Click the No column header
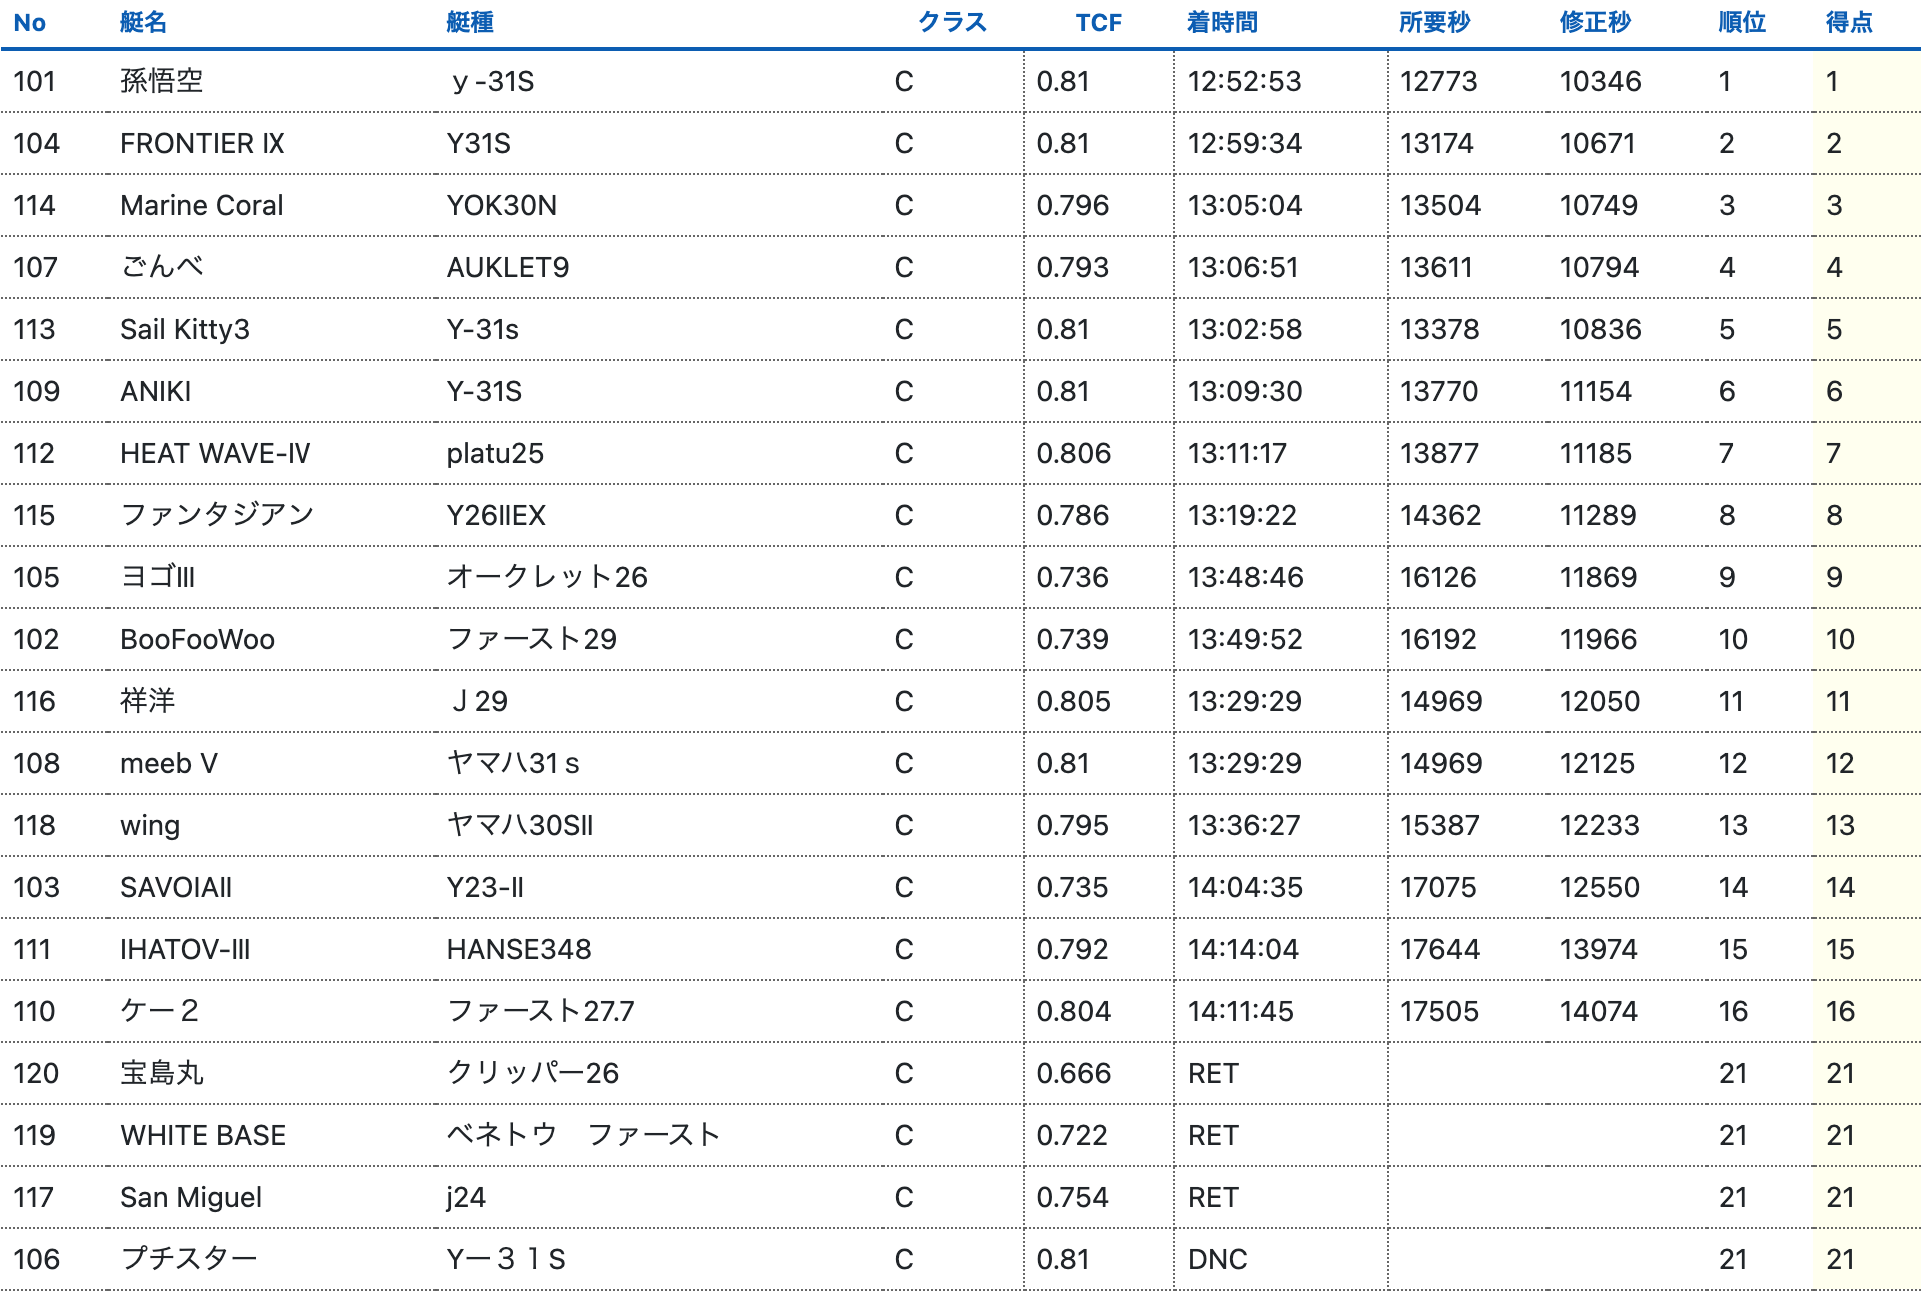This screenshot has height=1307, width=1922. (30, 22)
